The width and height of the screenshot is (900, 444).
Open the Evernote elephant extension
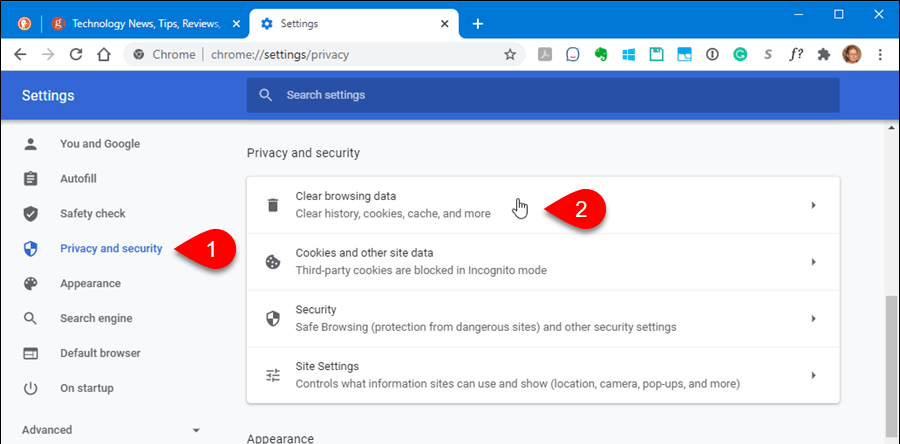(601, 54)
